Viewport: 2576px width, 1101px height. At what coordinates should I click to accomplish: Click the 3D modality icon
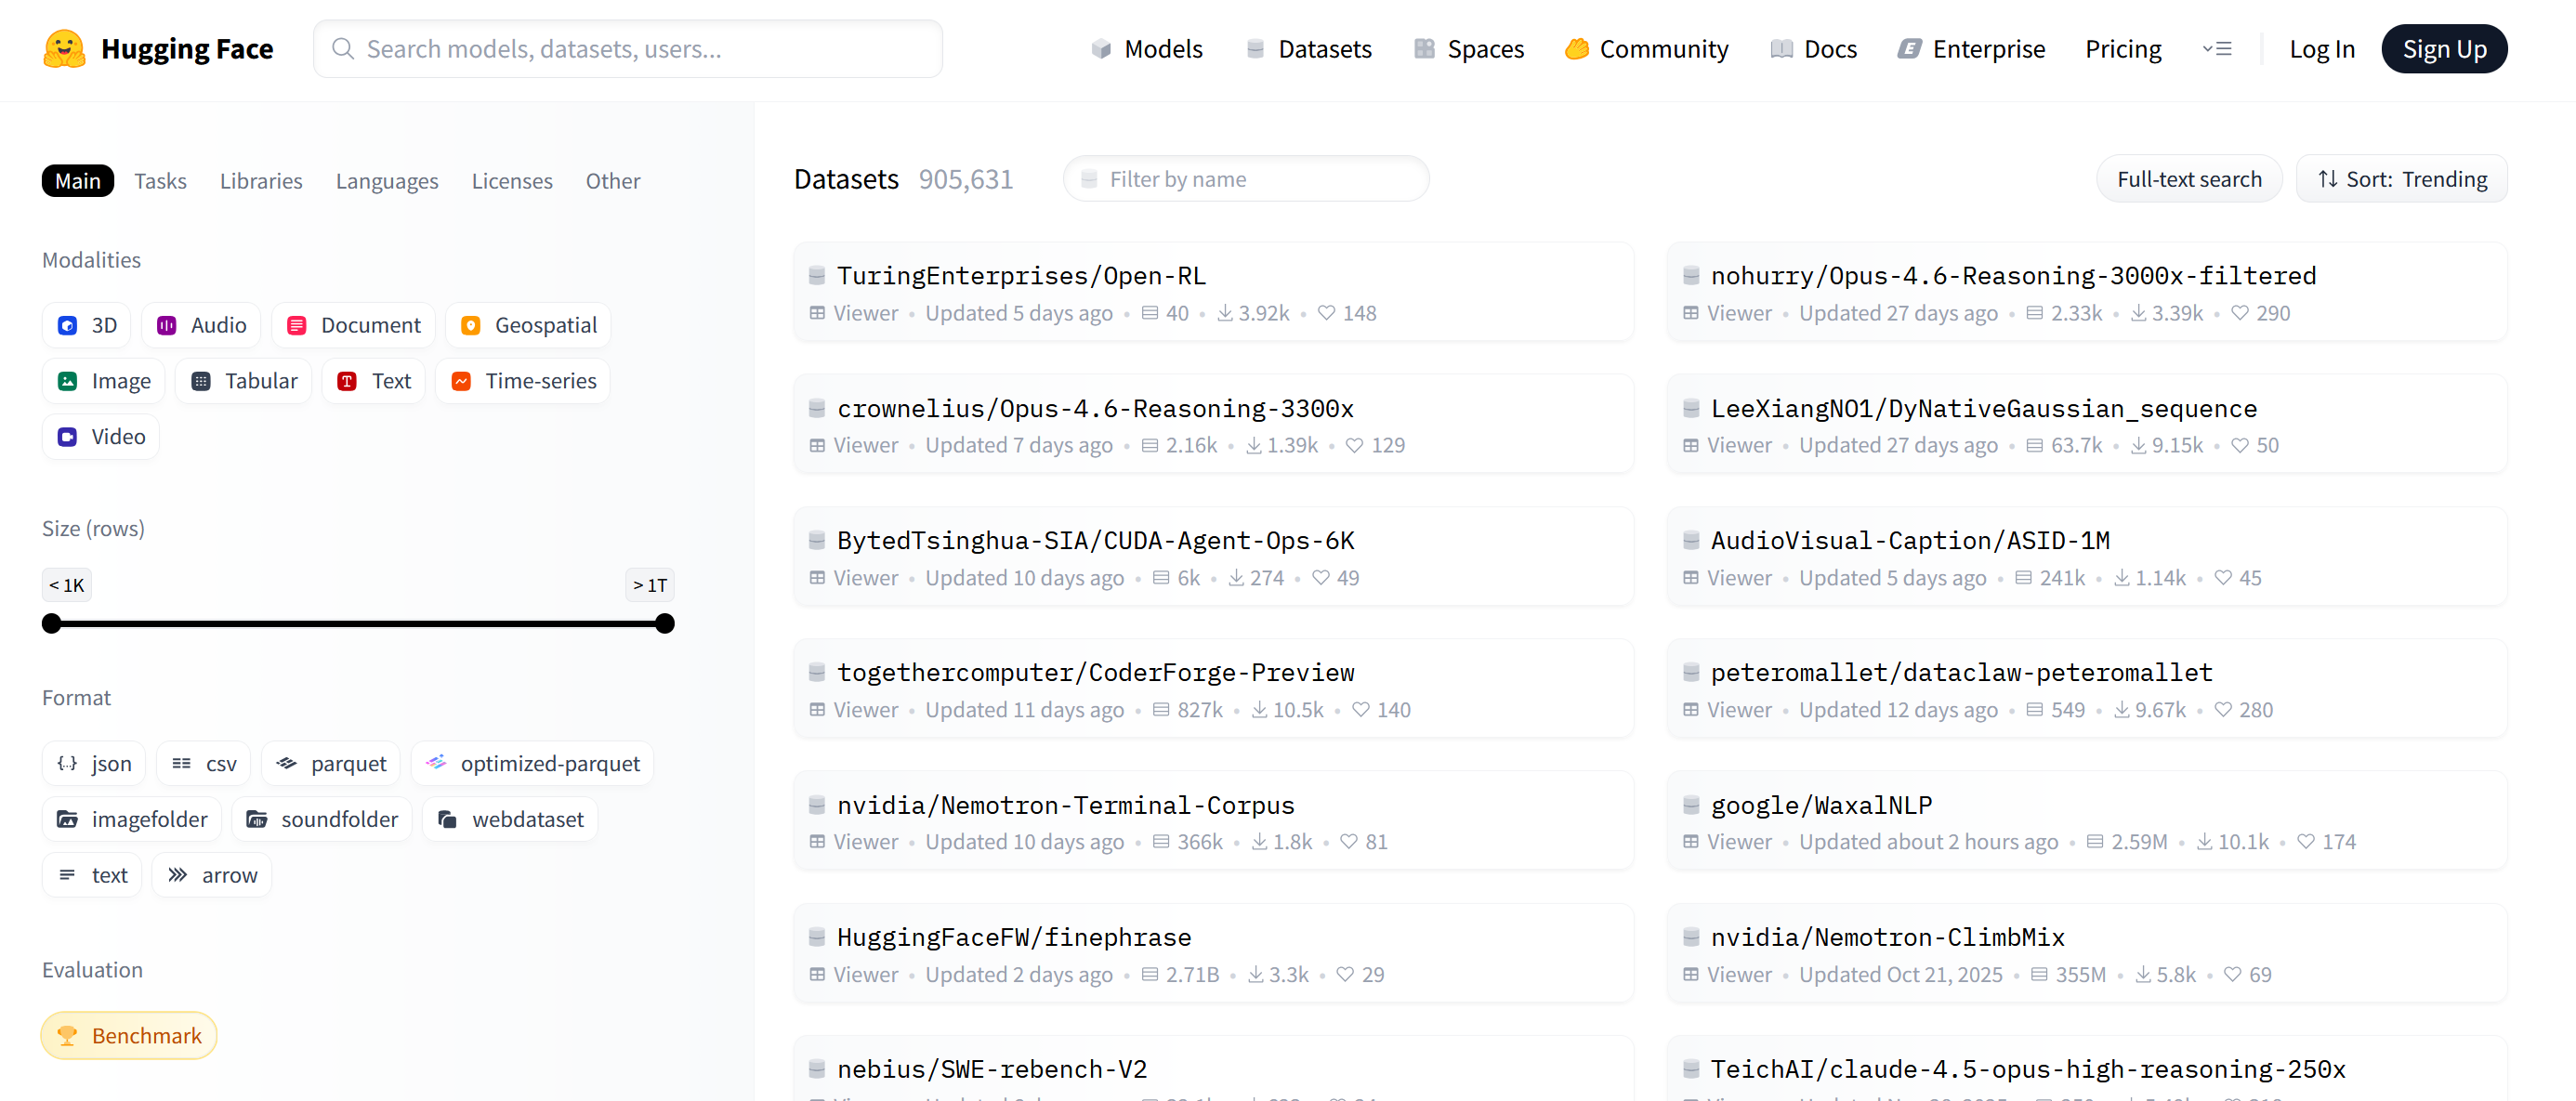click(x=68, y=325)
